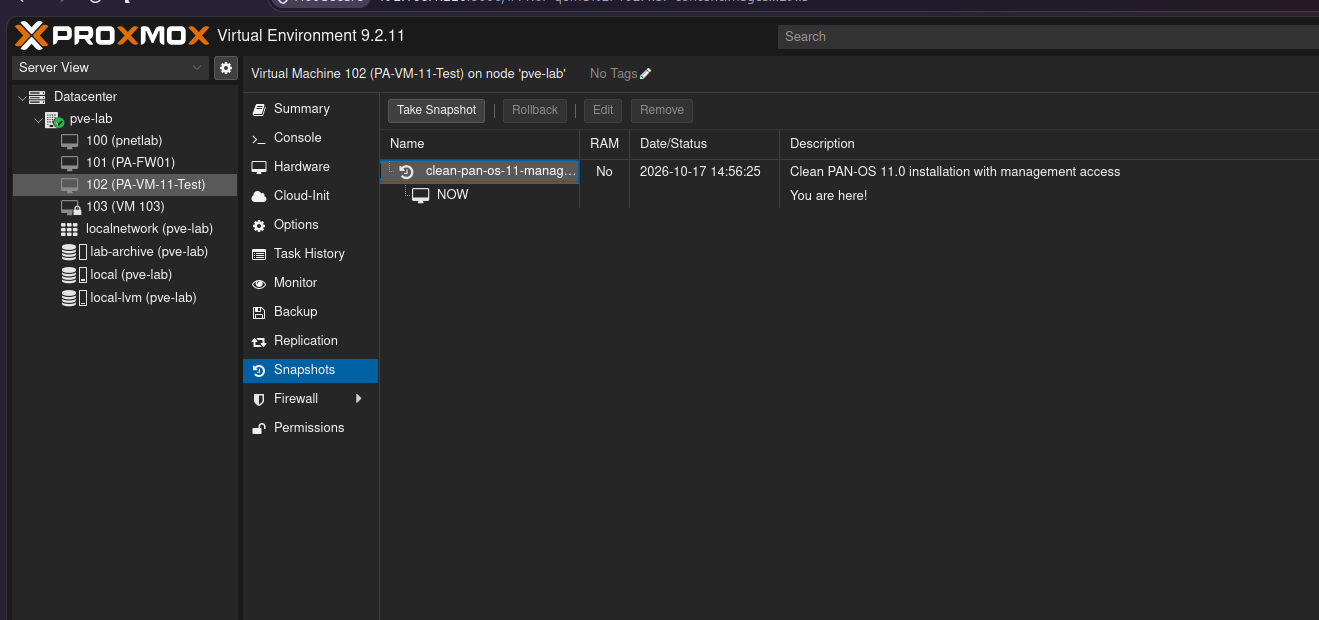This screenshot has width=1319, height=620.
Task: Click the 'You are here!' description
Action: [x=828, y=196]
